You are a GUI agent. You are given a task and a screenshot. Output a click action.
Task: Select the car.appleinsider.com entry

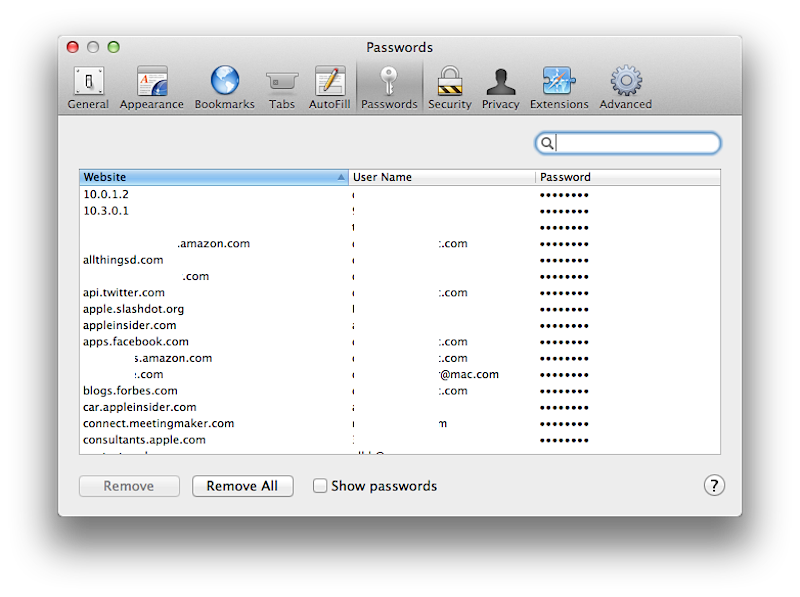[x=399, y=407]
